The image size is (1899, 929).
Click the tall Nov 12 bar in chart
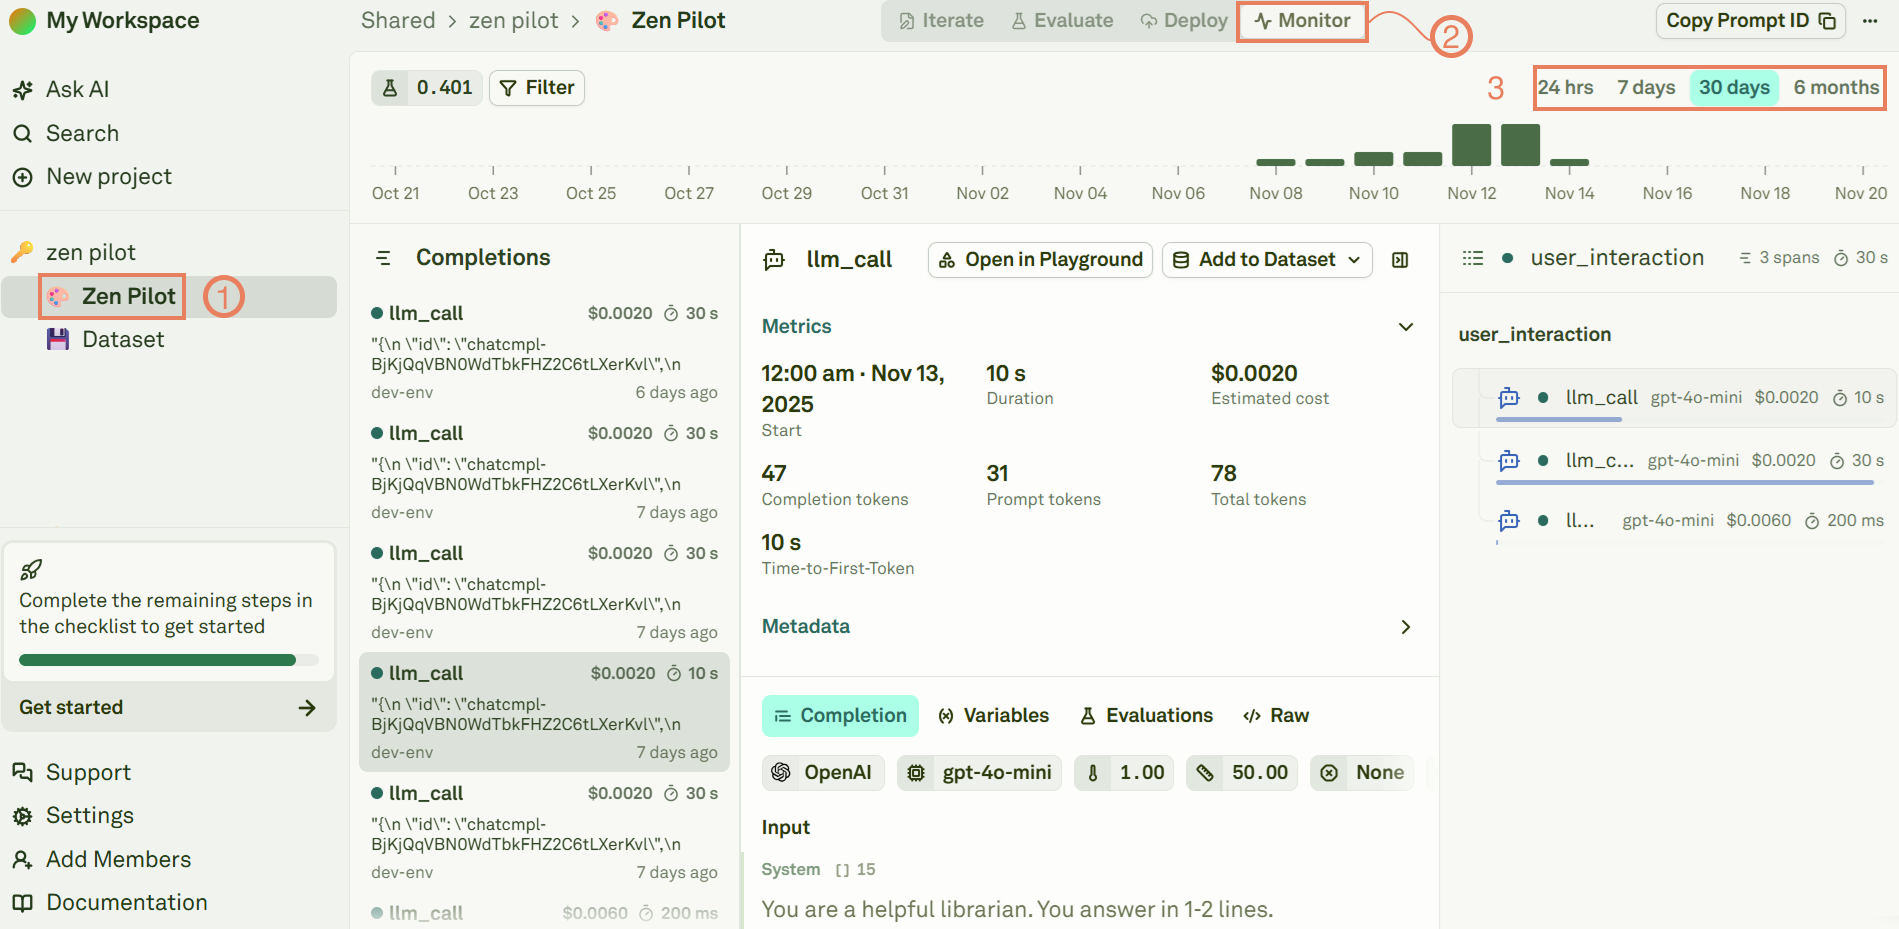pos(1471,145)
